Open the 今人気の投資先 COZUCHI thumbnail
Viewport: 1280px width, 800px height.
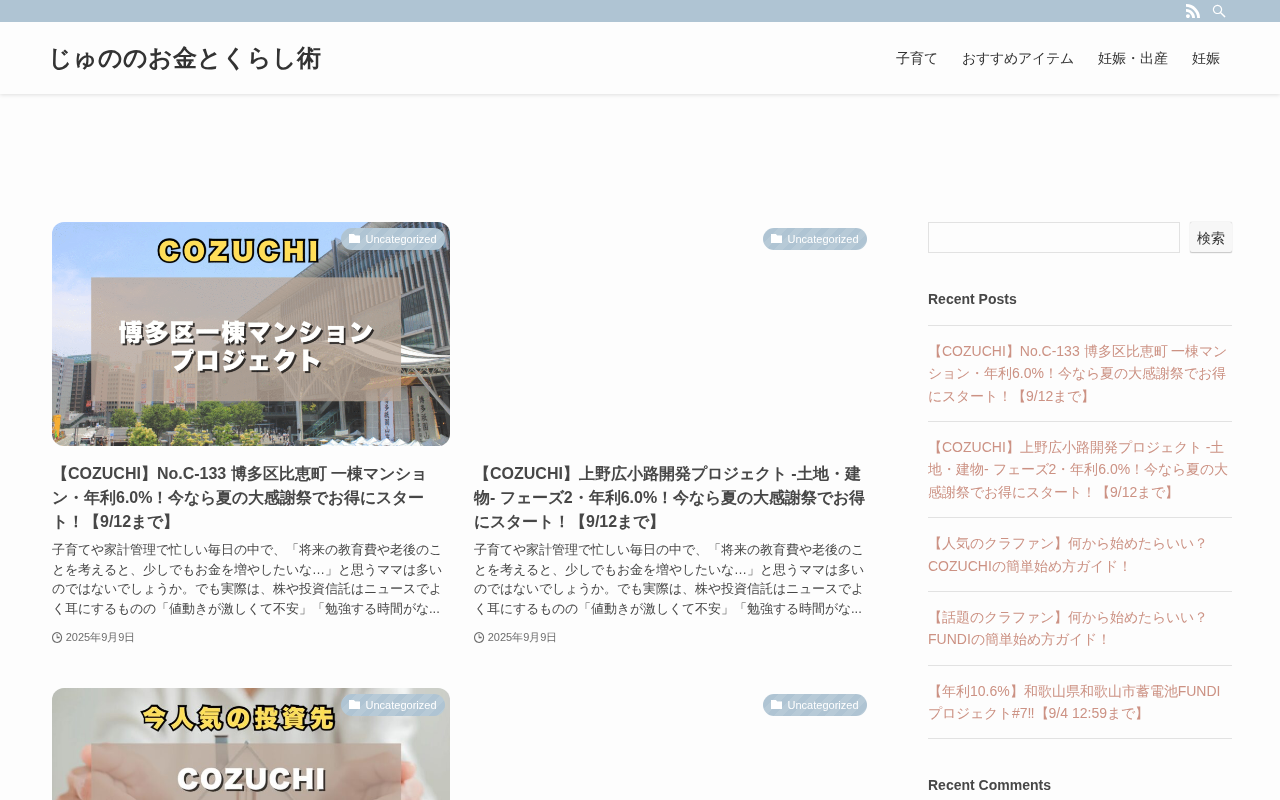pos(251,744)
